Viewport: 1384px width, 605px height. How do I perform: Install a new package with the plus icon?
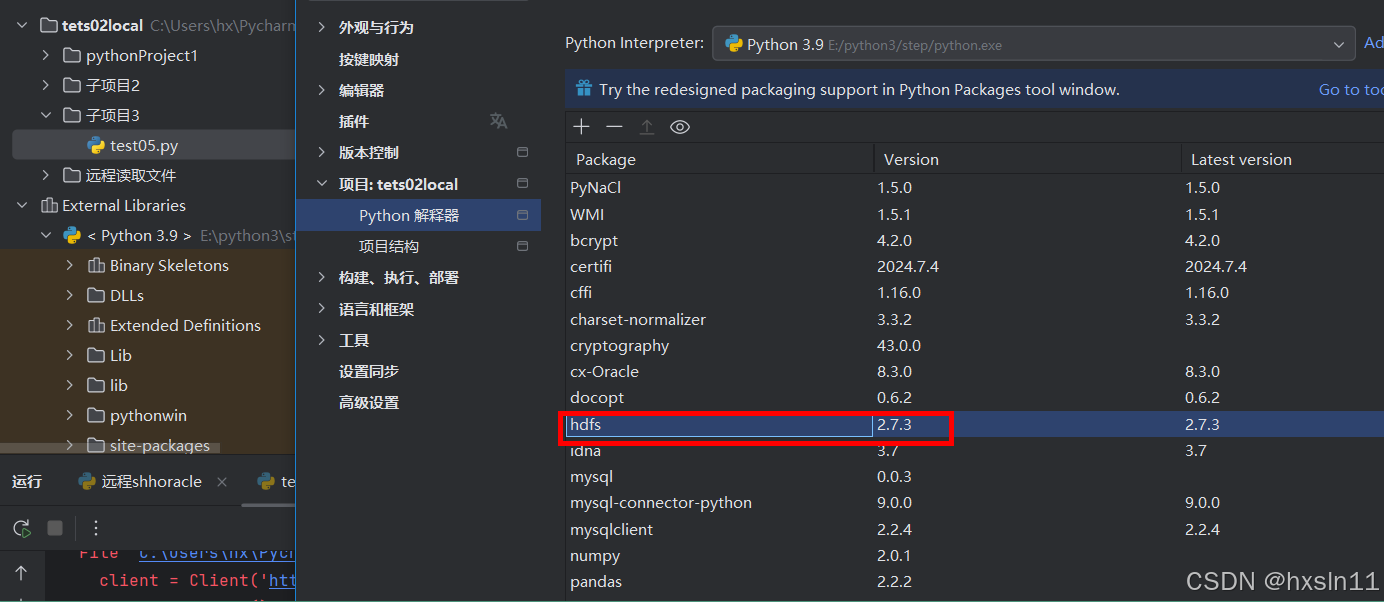click(581, 126)
